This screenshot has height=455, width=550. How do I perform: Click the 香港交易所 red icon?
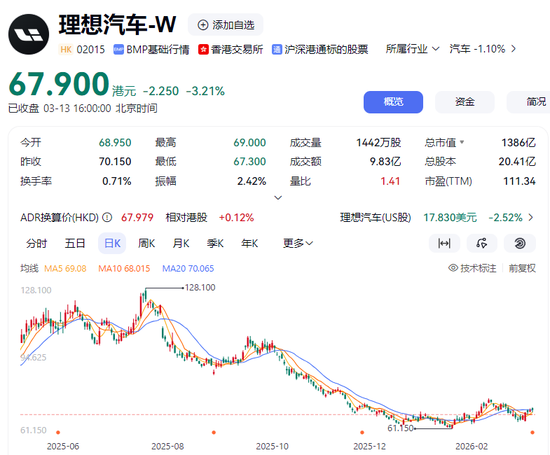point(203,49)
